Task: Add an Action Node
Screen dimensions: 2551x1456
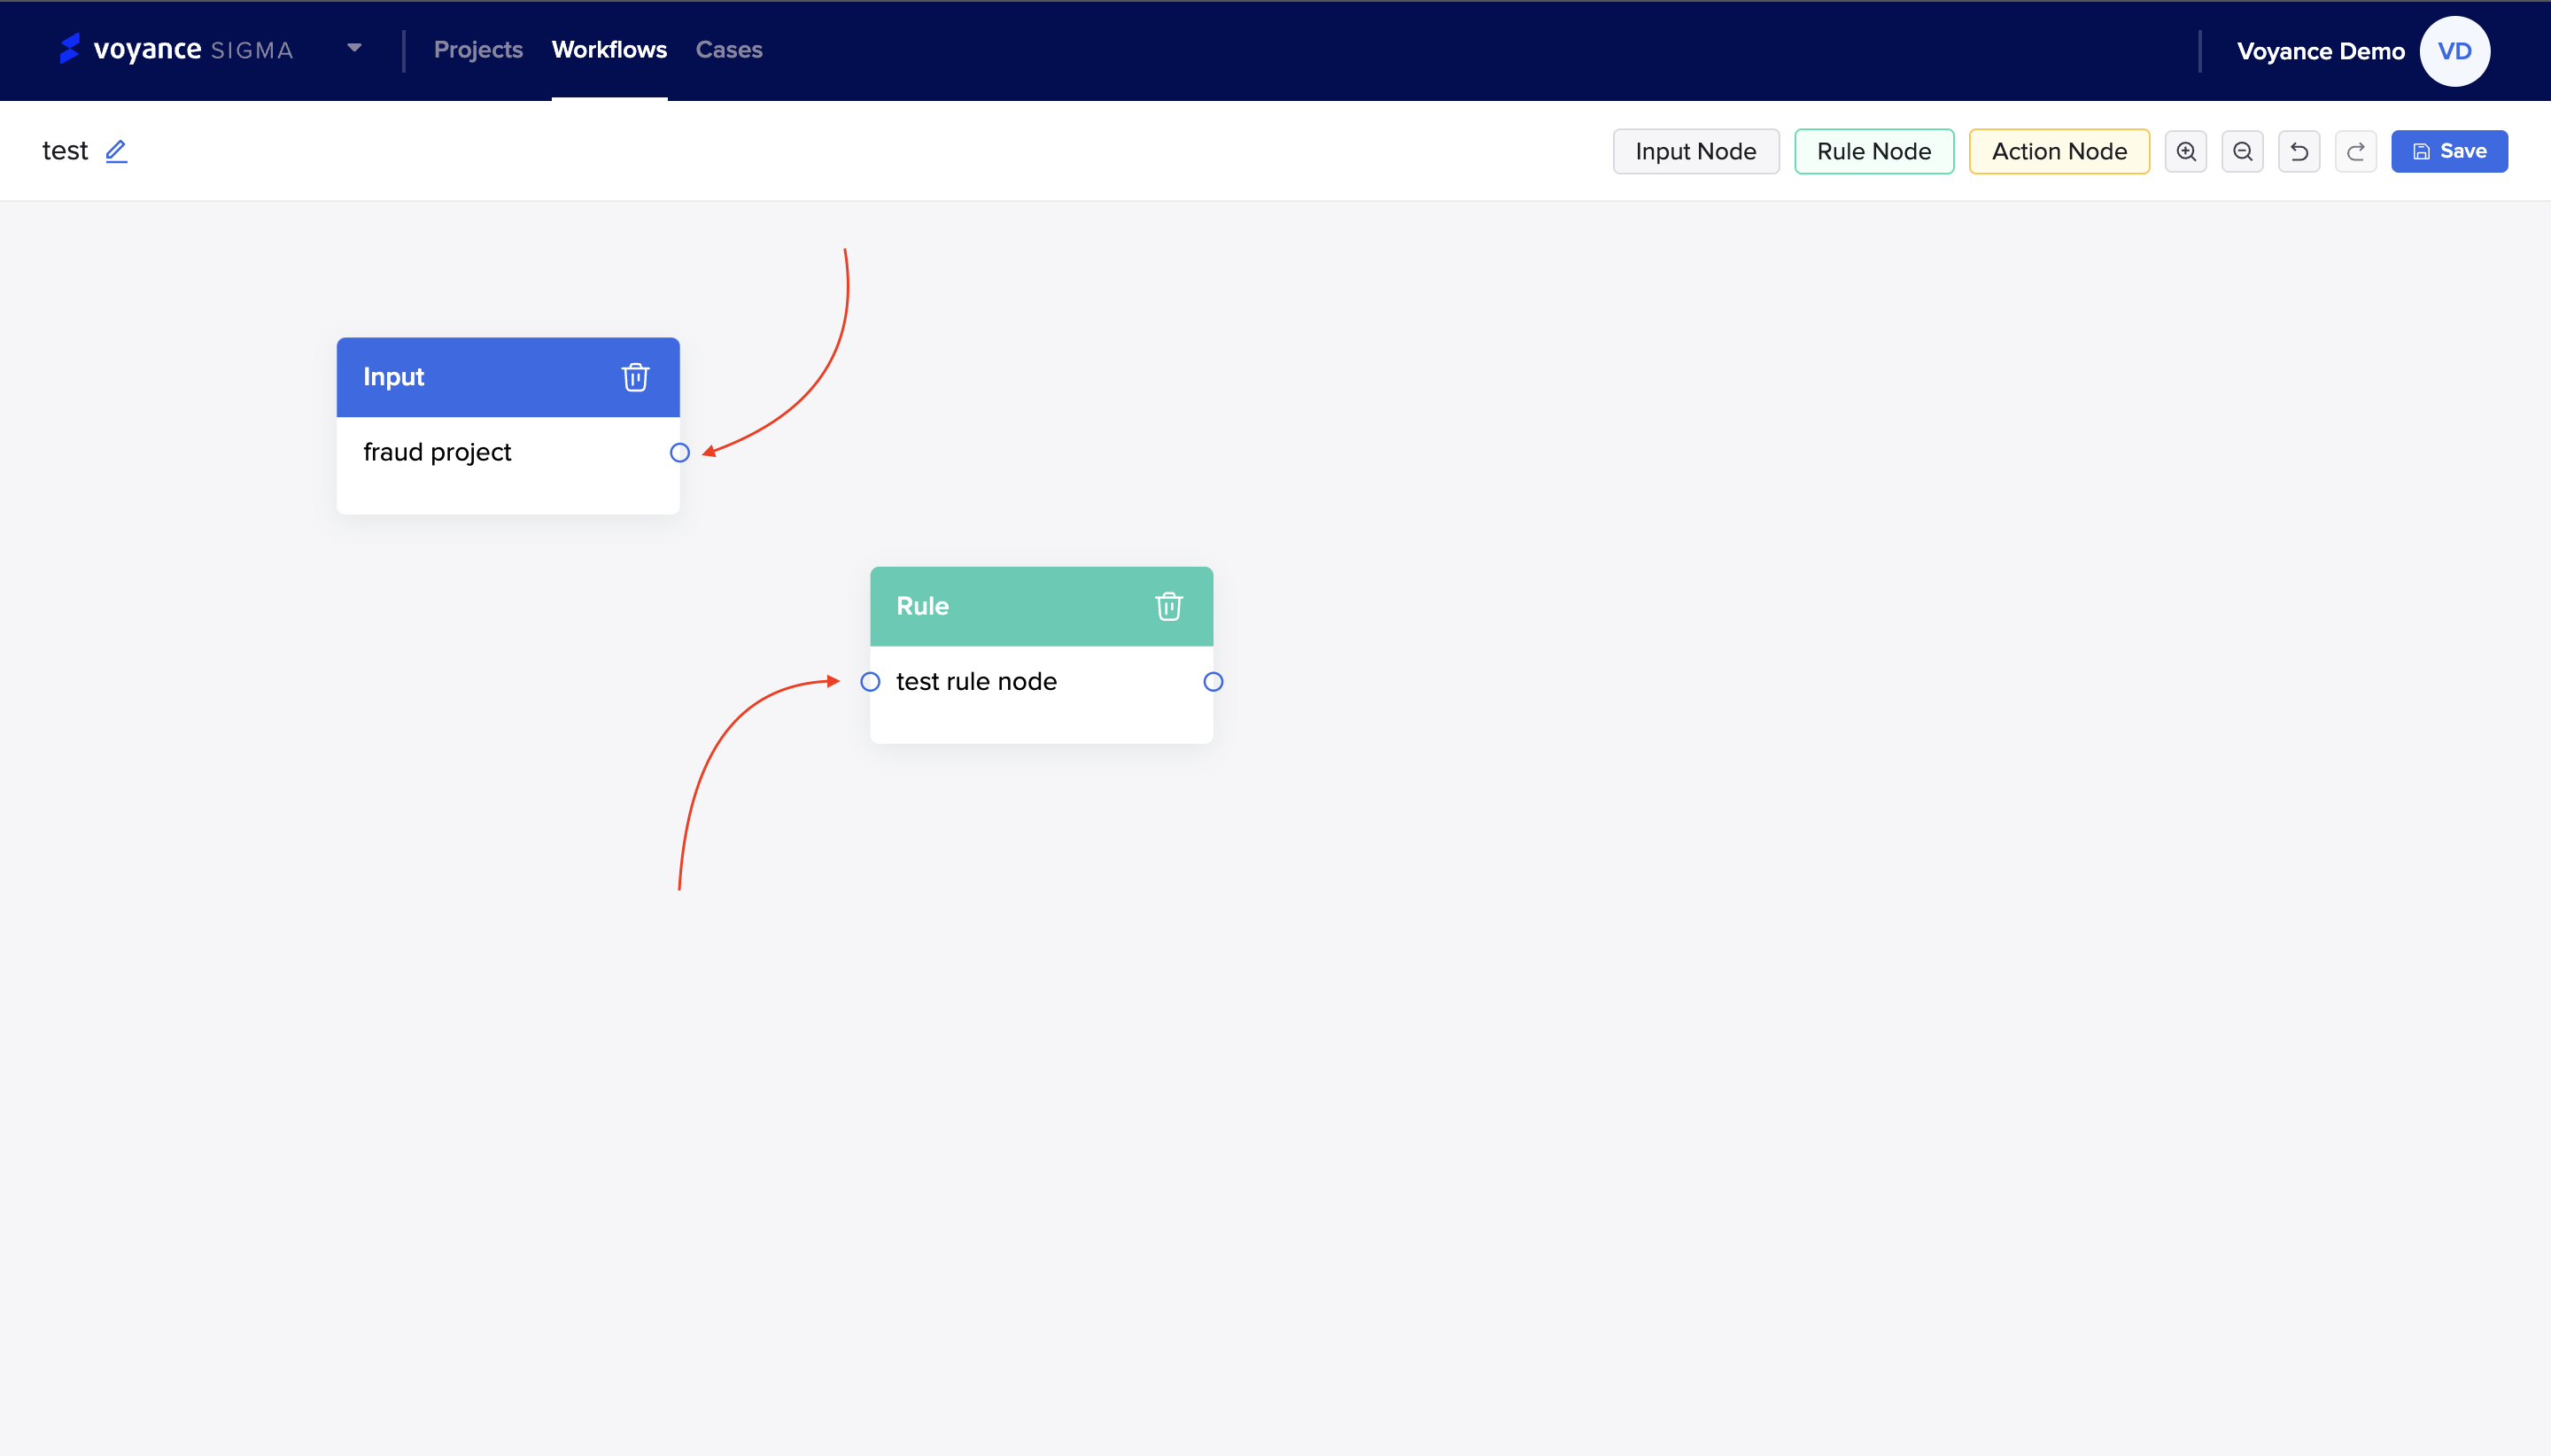Action: tap(2058, 151)
